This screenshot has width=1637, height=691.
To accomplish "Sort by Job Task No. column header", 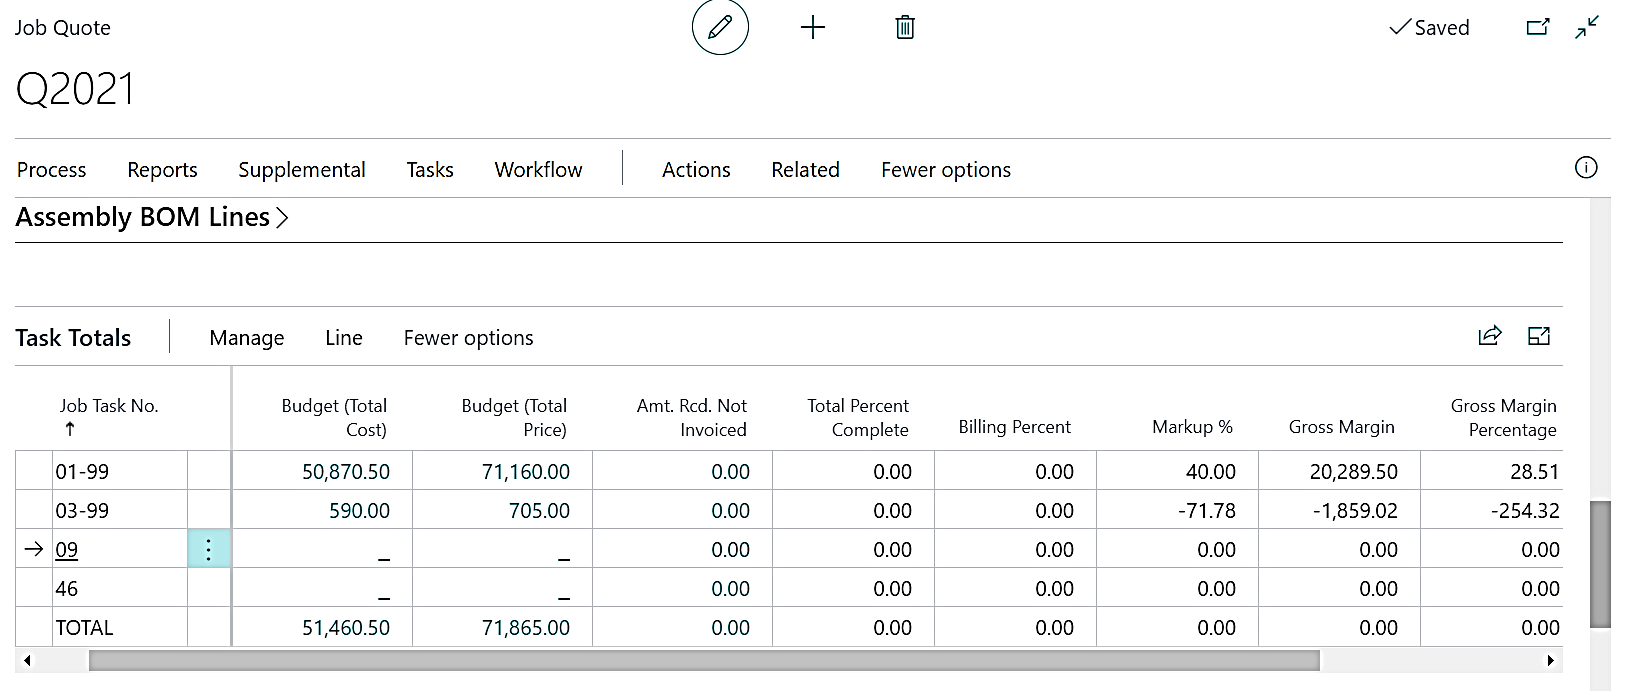I will point(108,406).
